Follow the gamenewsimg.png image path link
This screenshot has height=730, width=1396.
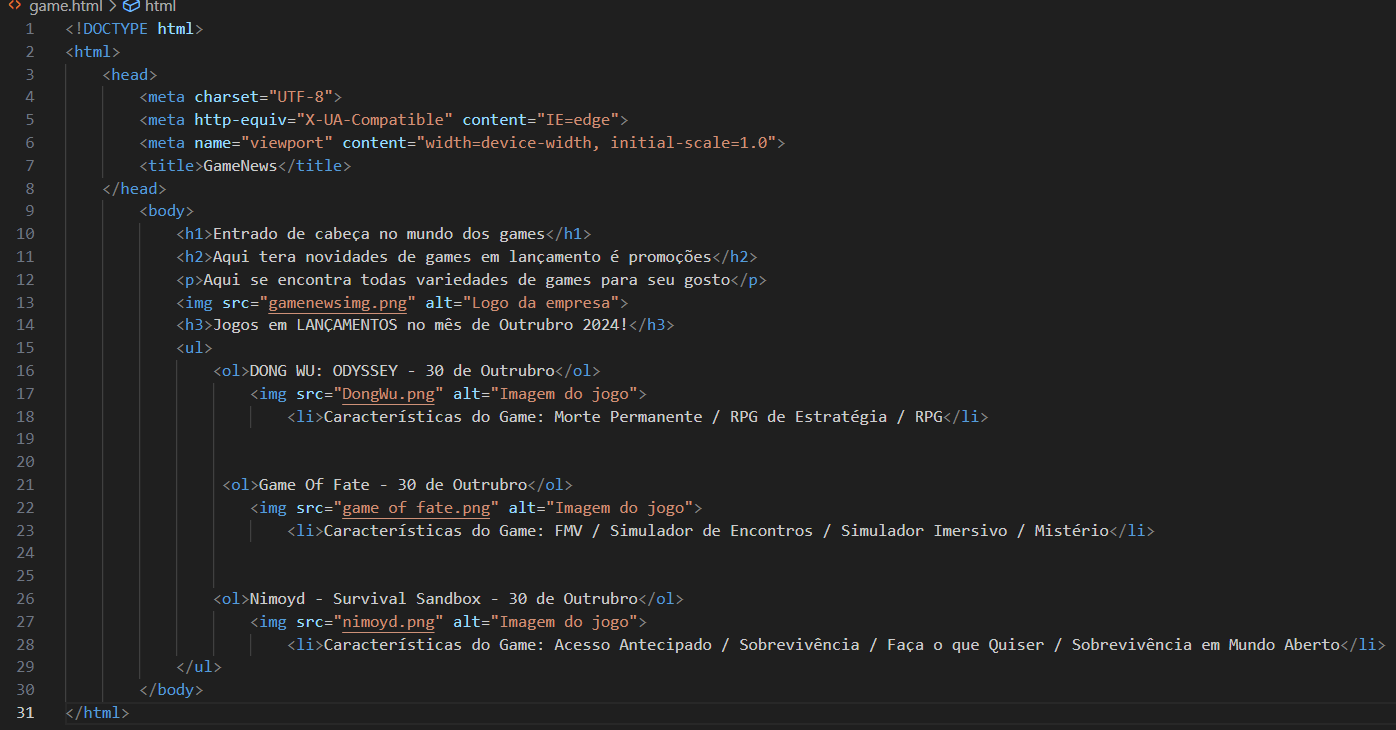pos(336,302)
